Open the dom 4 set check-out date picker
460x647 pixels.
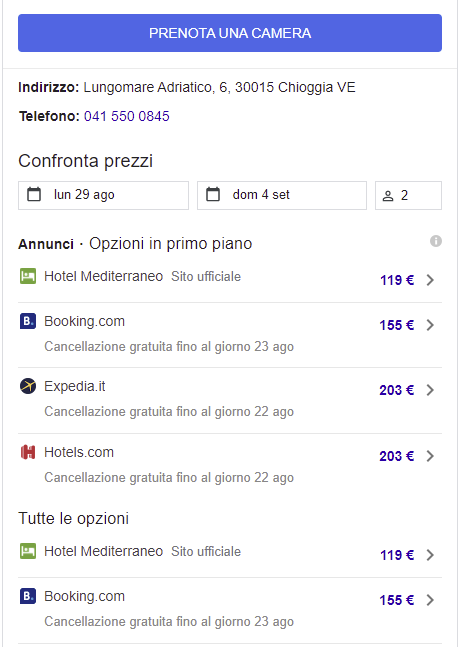[x=282, y=195]
